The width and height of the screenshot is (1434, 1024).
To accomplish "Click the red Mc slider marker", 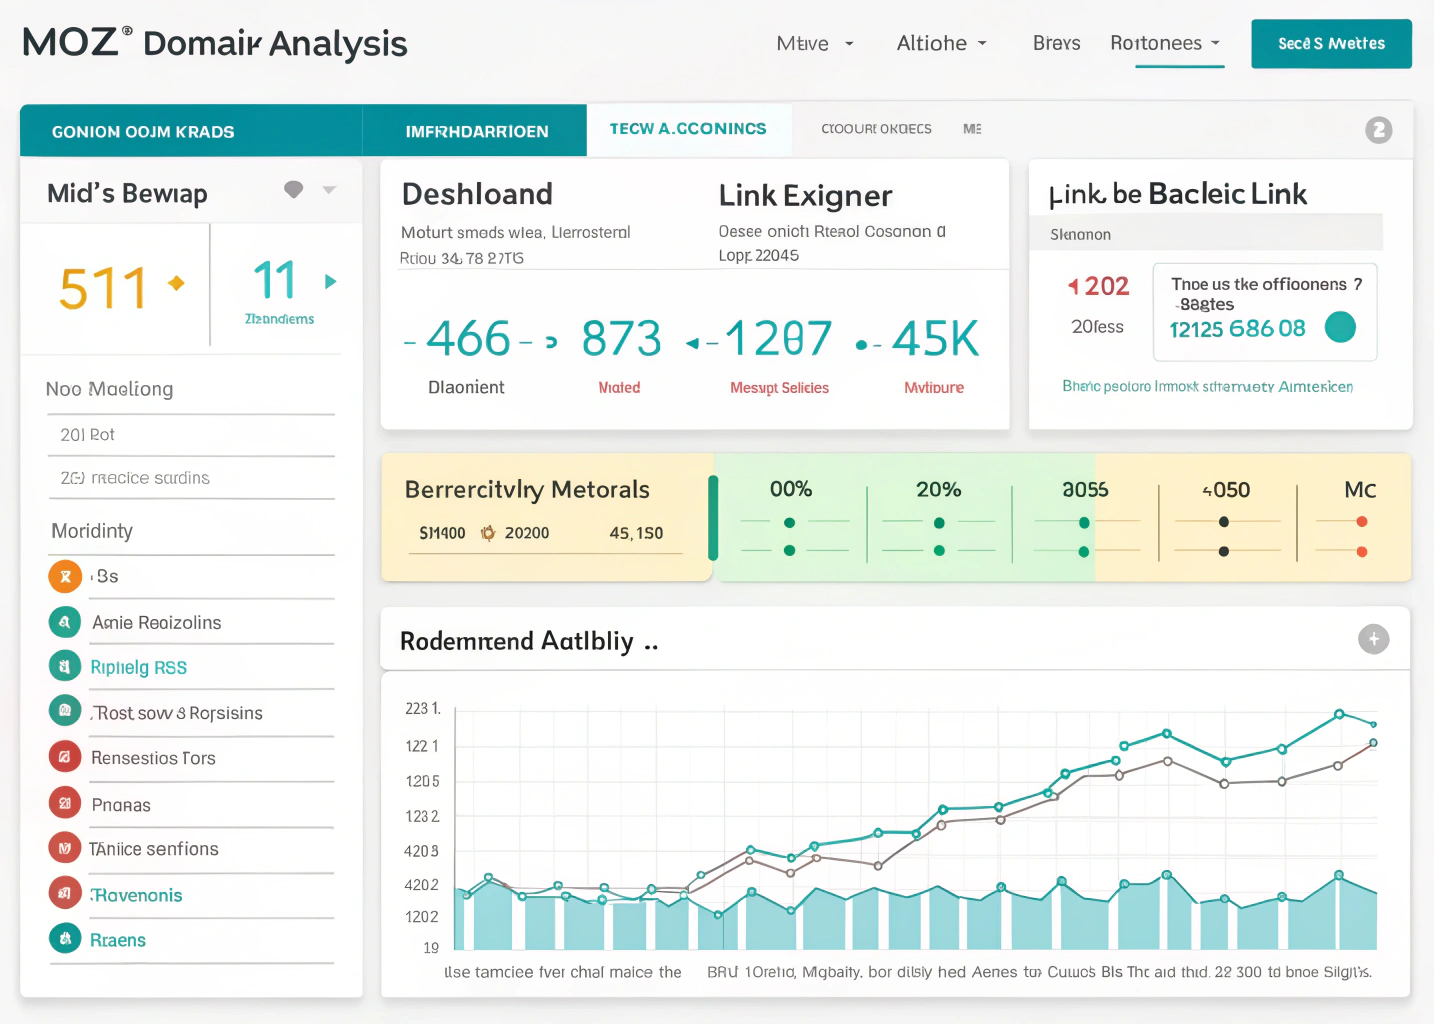I will point(1360,520).
